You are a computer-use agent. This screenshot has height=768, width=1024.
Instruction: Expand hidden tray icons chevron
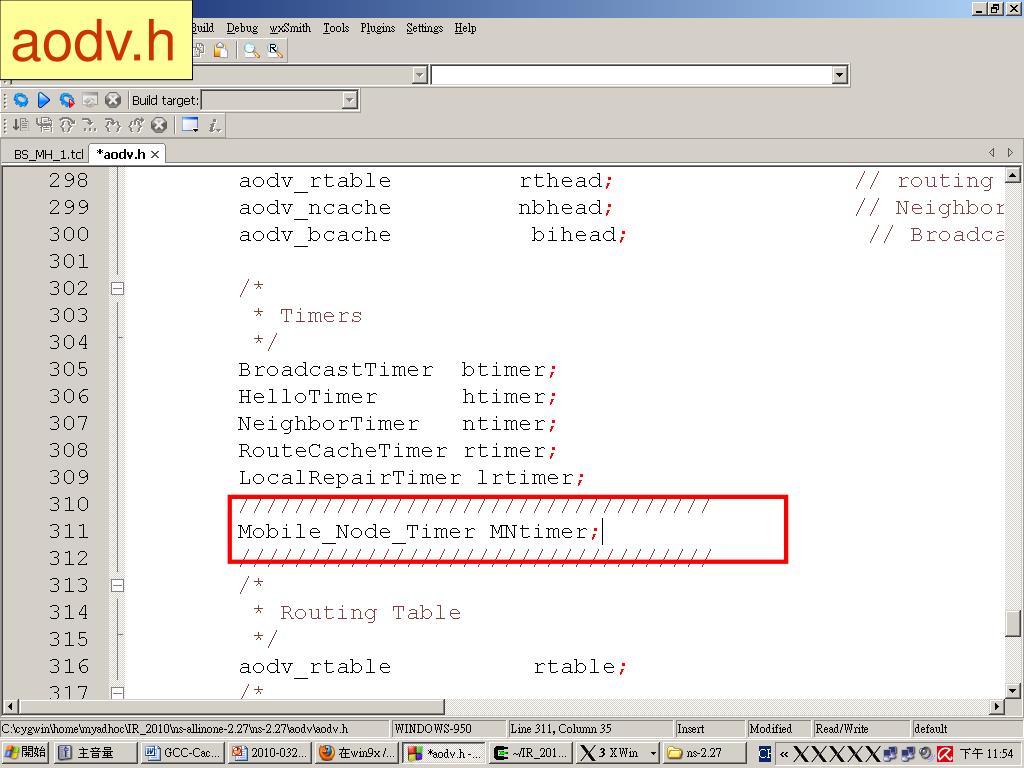pos(783,754)
